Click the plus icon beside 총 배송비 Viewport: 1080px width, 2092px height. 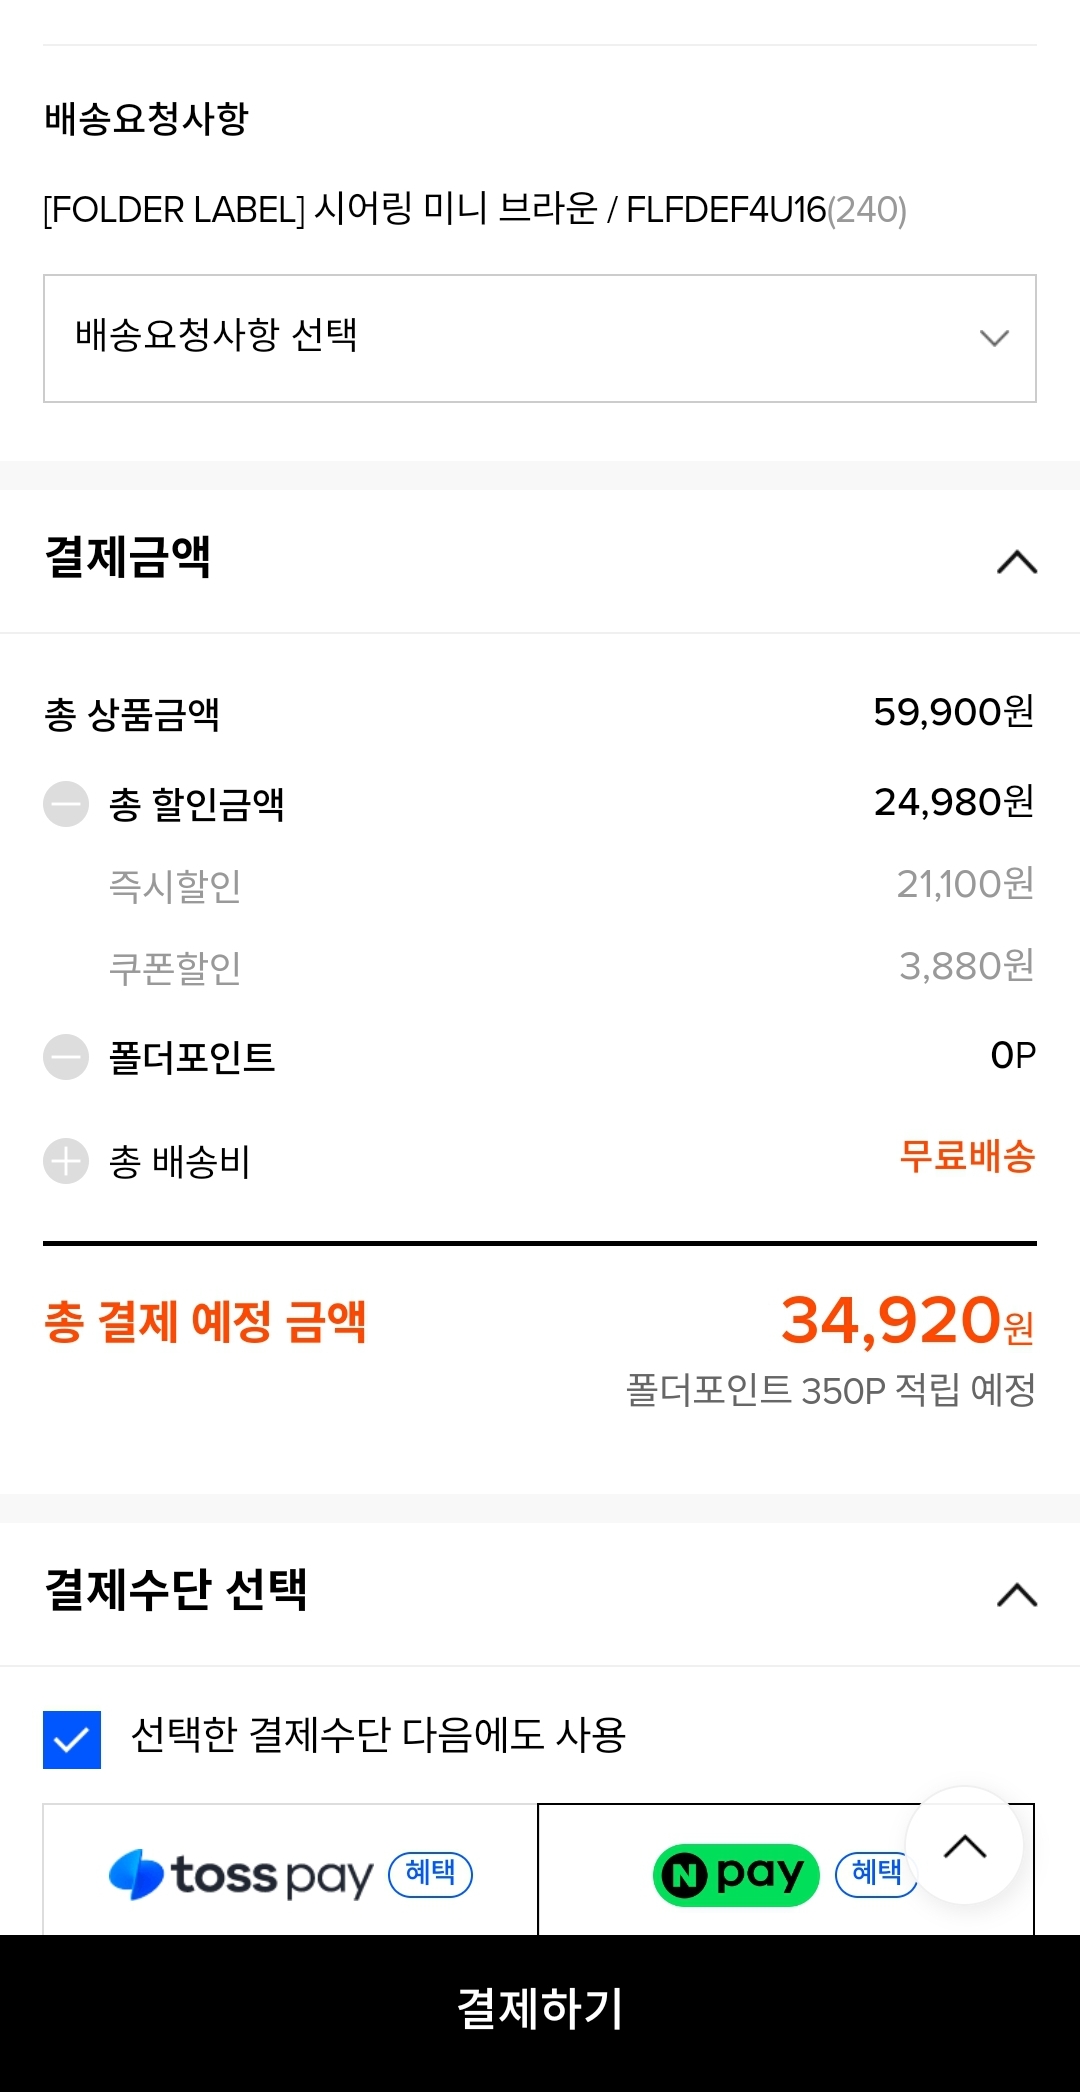pos(66,1161)
